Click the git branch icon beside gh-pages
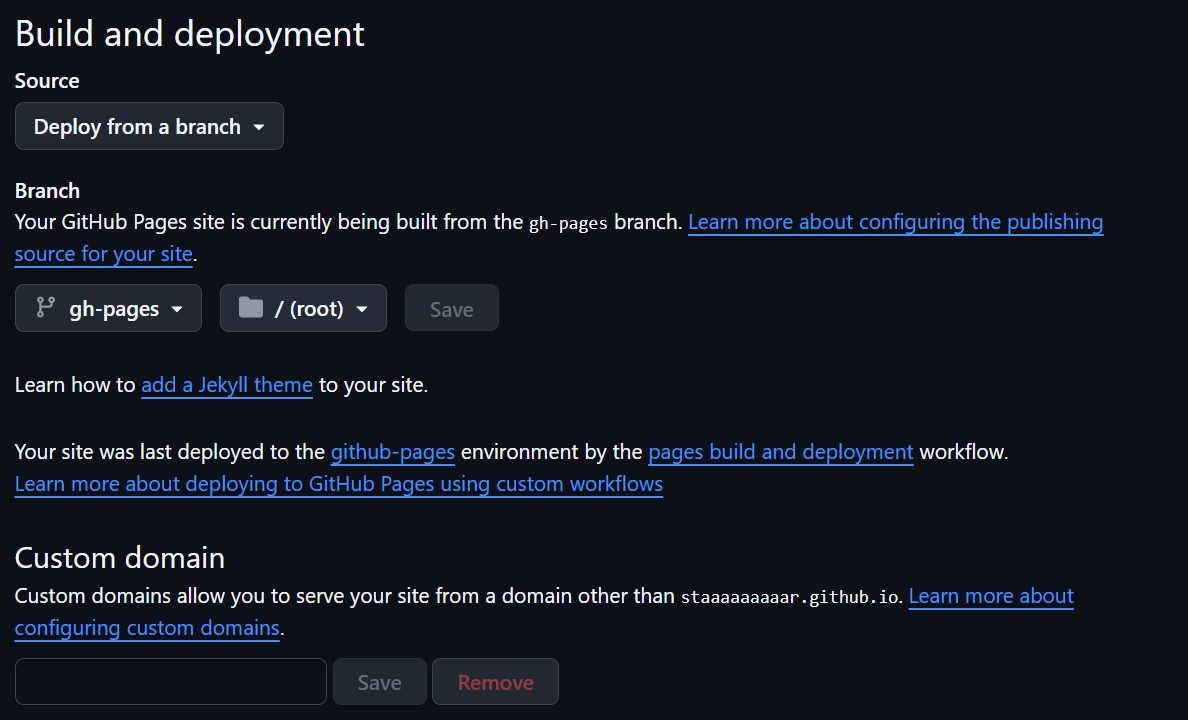This screenshot has height=720, width=1188. click(x=45, y=308)
